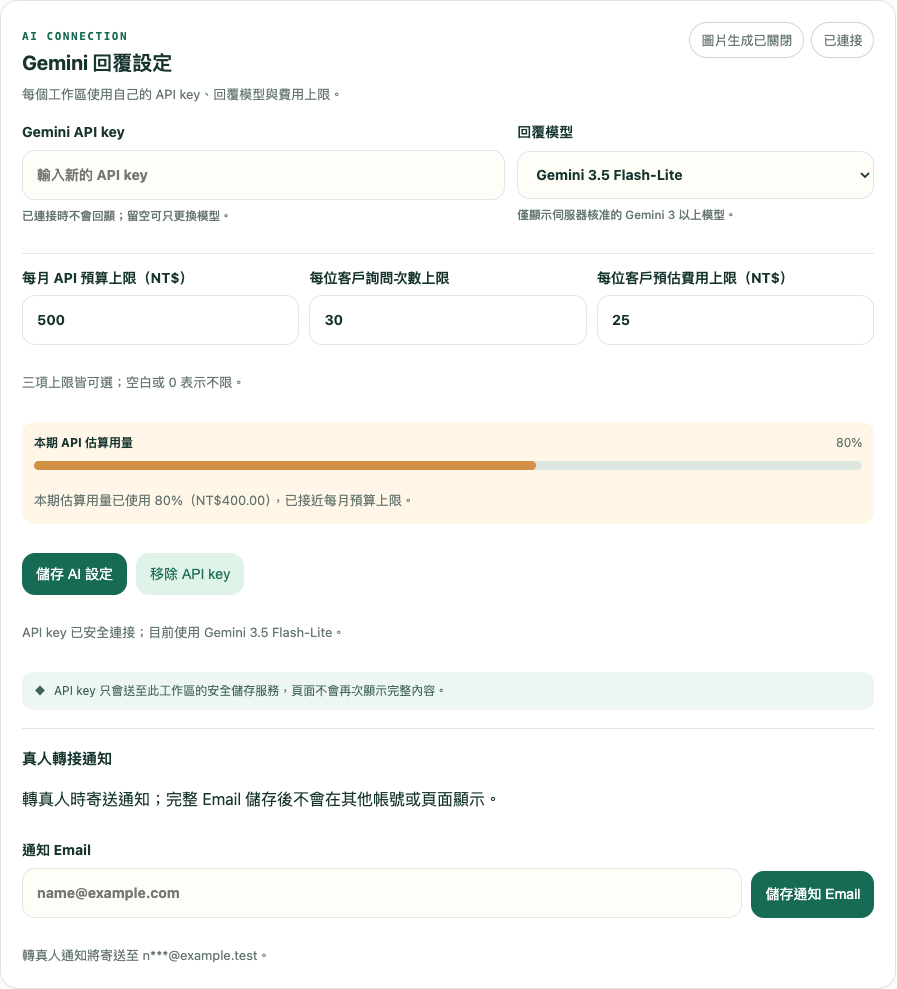Click the usage warning text mentioning NT$400.00
Viewport: 897px width, 989px height.
223,500
